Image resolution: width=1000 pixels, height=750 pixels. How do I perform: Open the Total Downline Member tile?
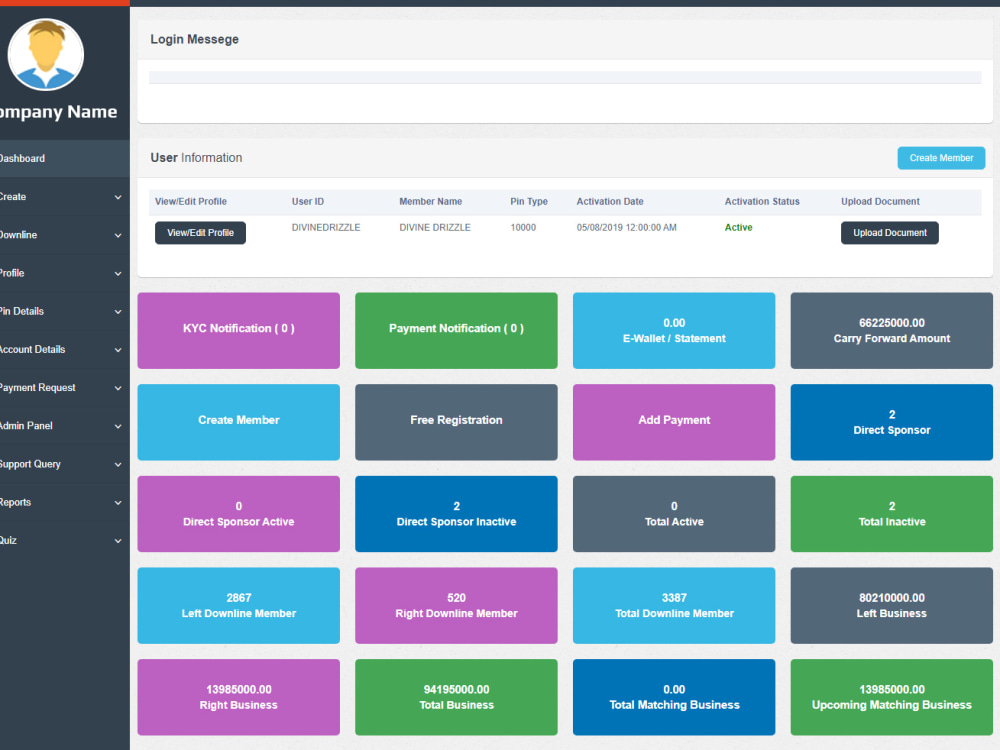point(674,606)
